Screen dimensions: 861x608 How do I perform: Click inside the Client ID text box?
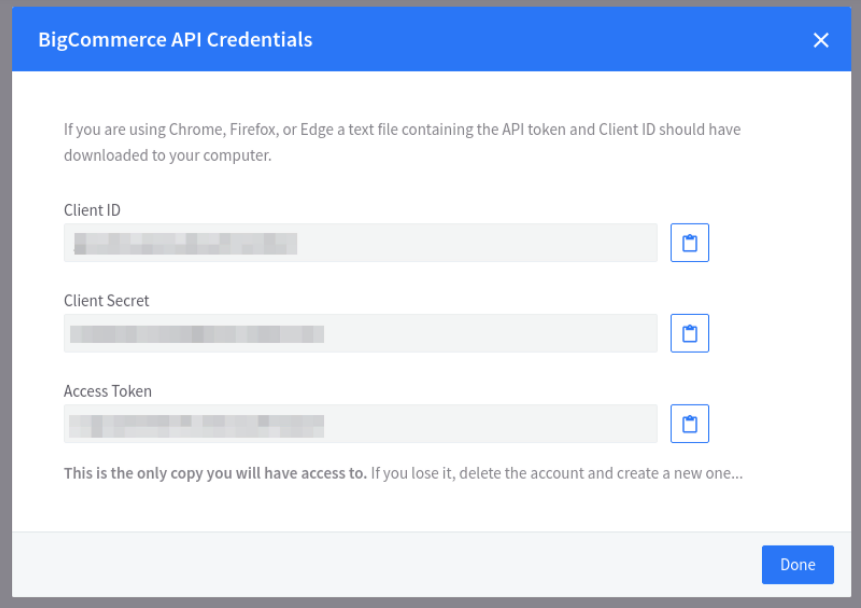coord(360,242)
